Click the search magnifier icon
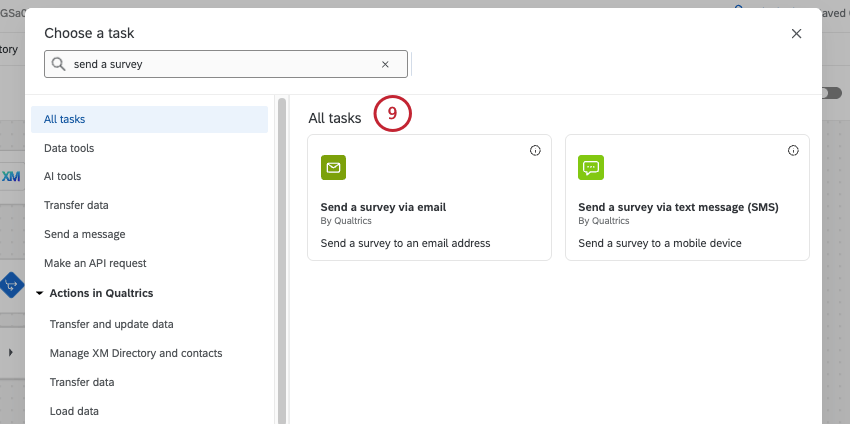Viewport: 850px width, 424px height. pos(59,64)
